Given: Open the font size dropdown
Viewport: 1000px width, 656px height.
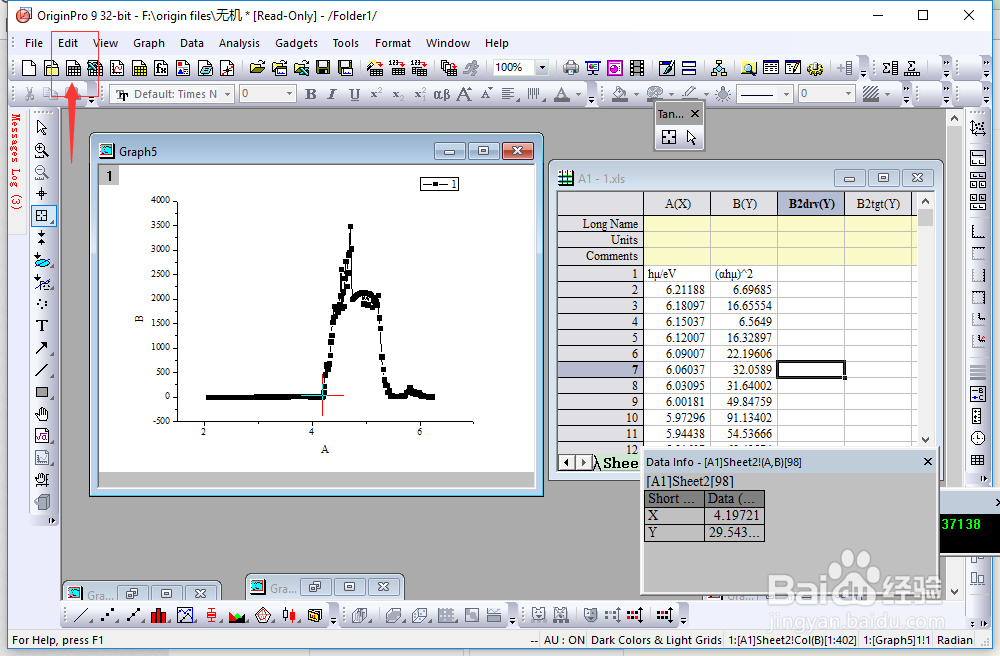Looking at the screenshot, I should point(290,94).
